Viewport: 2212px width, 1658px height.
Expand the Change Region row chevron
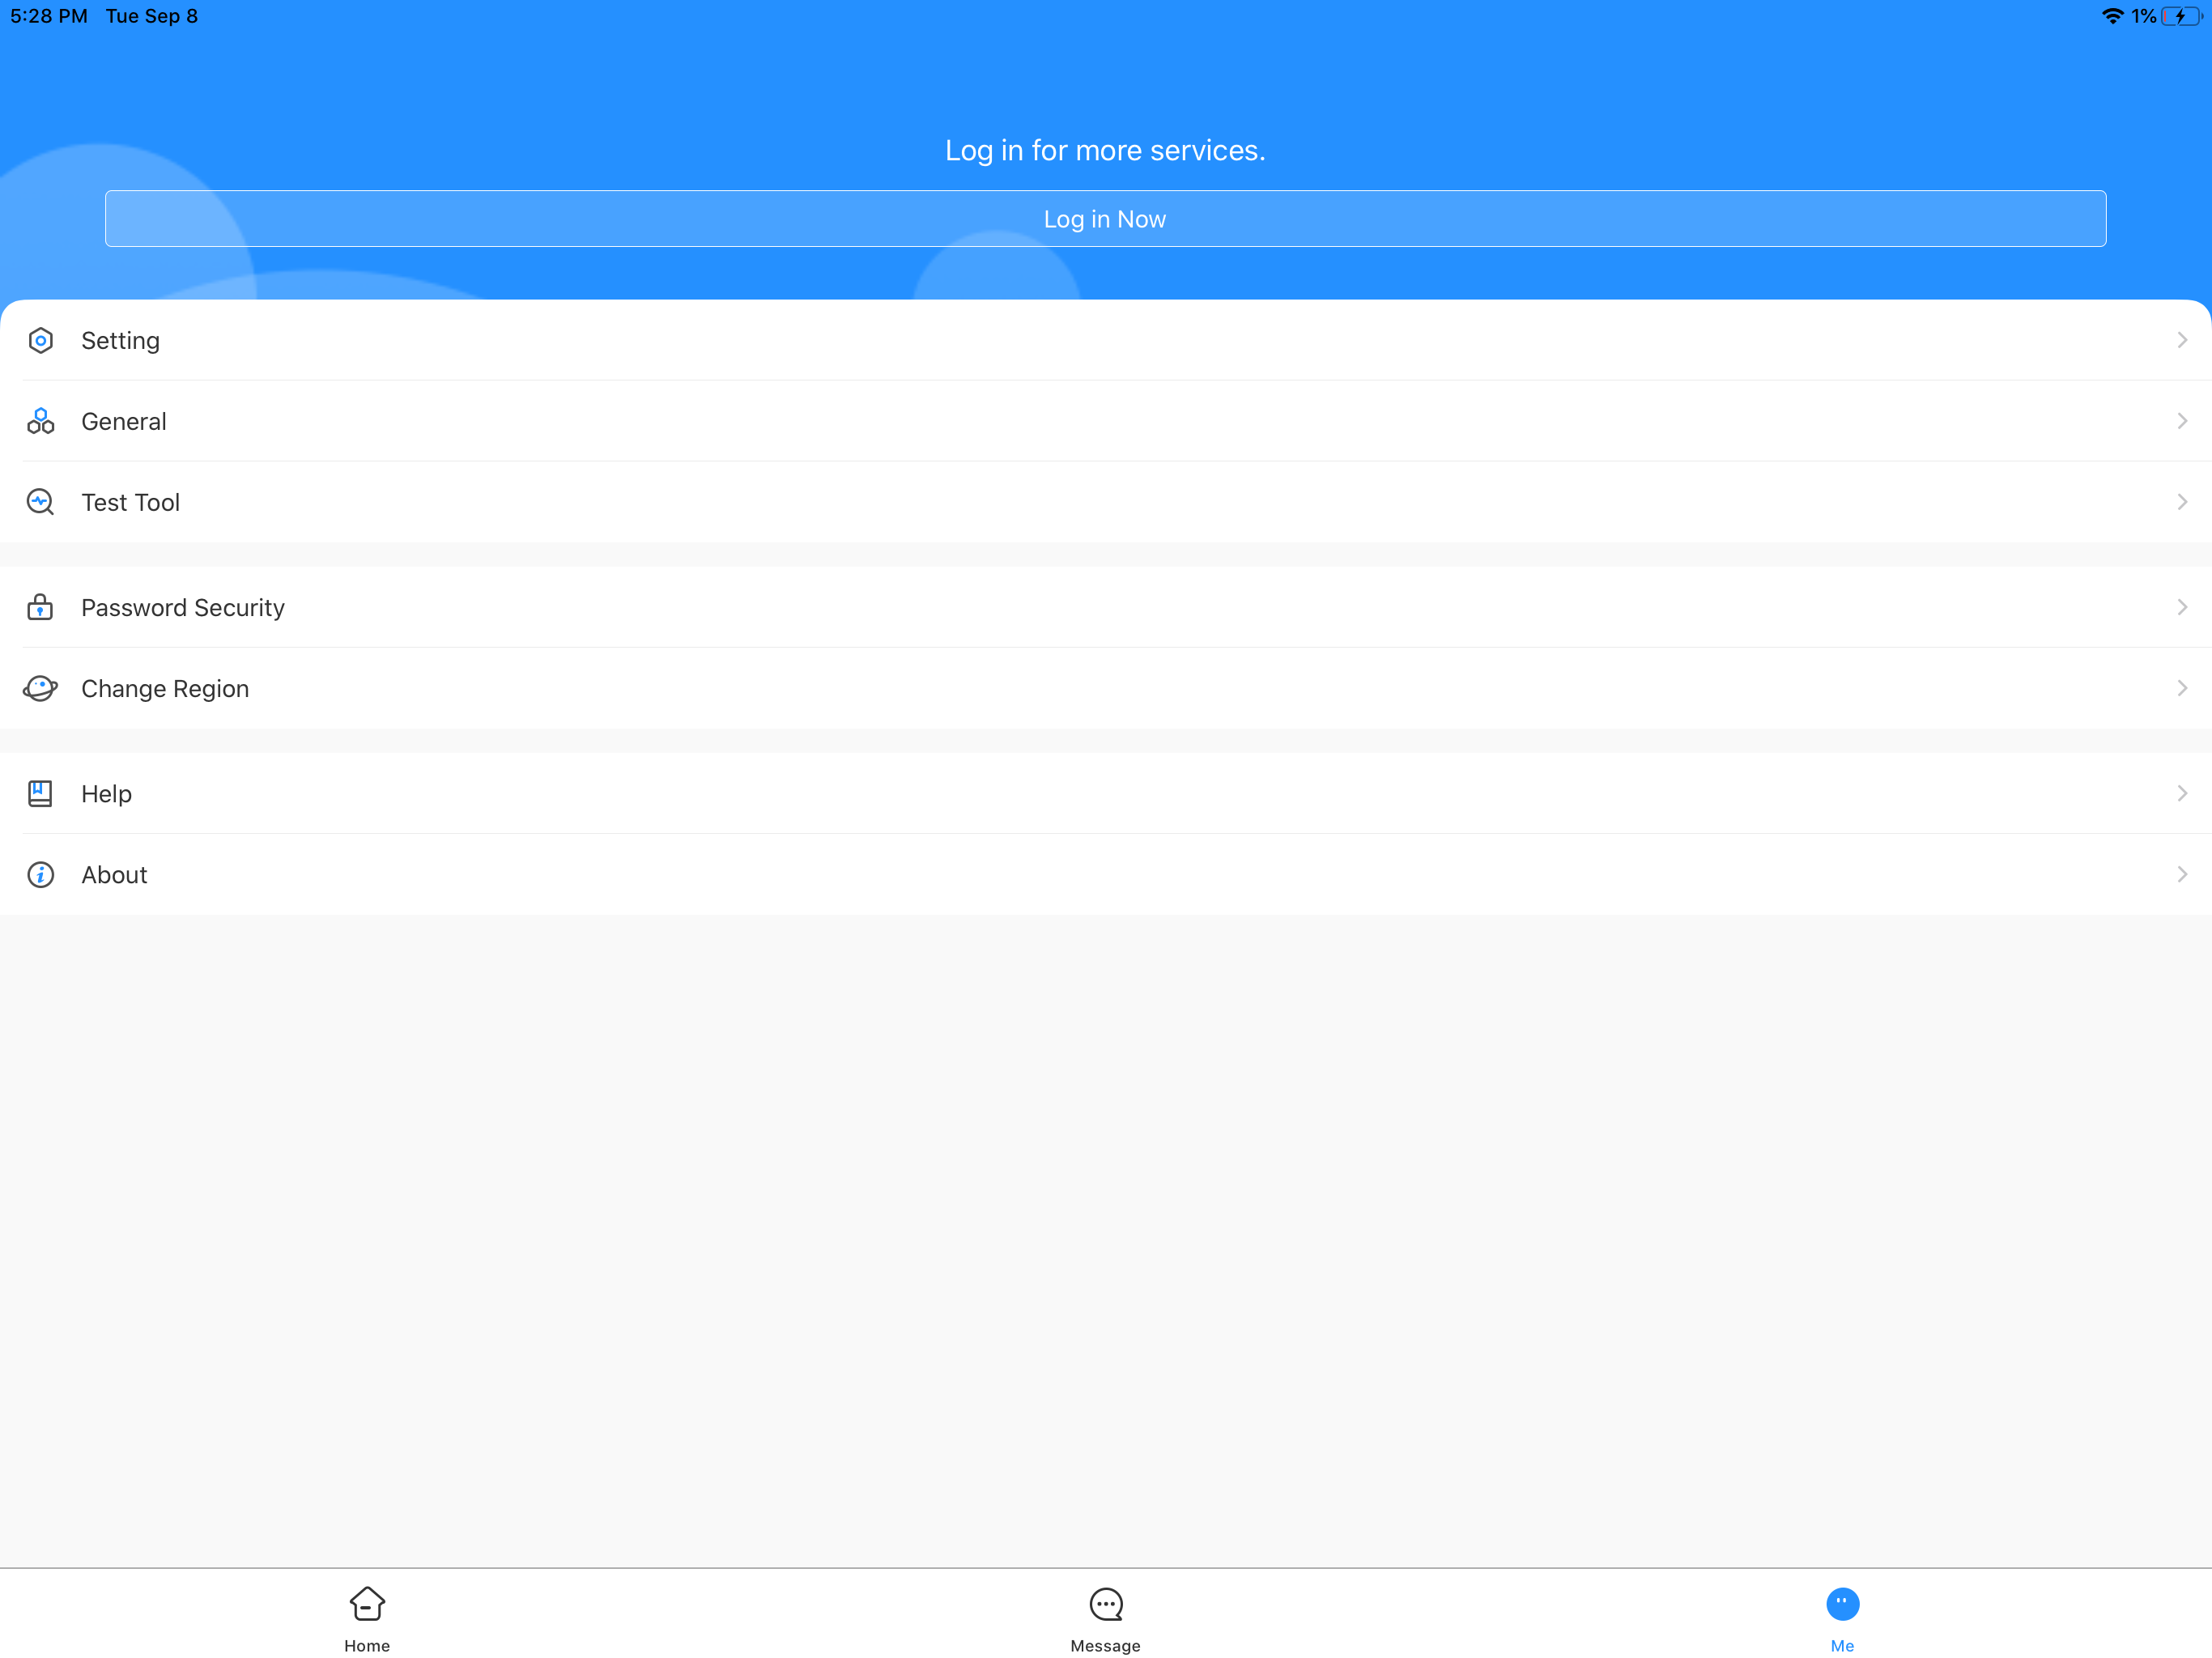pyautogui.click(x=2182, y=688)
